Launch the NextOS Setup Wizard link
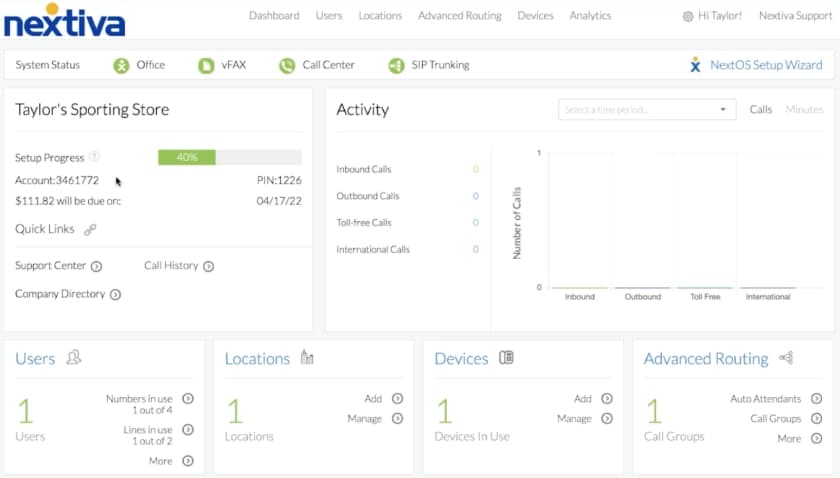 pyautogui.click(x=766, y=65)
